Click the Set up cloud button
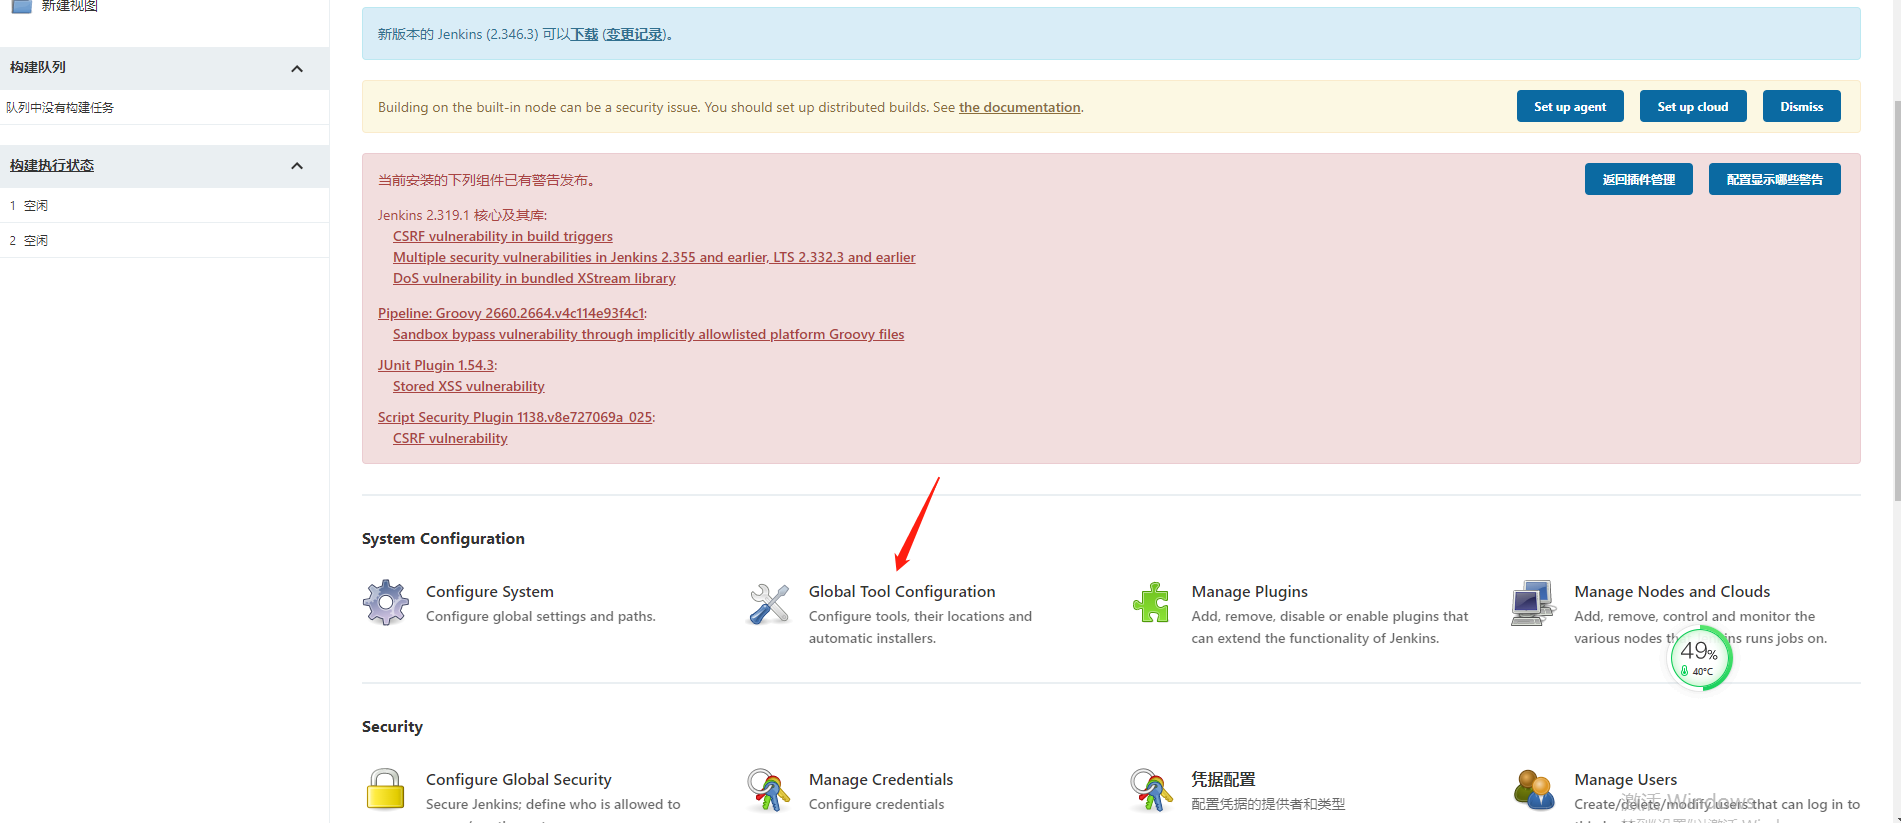 click(x=1693, y=107)
